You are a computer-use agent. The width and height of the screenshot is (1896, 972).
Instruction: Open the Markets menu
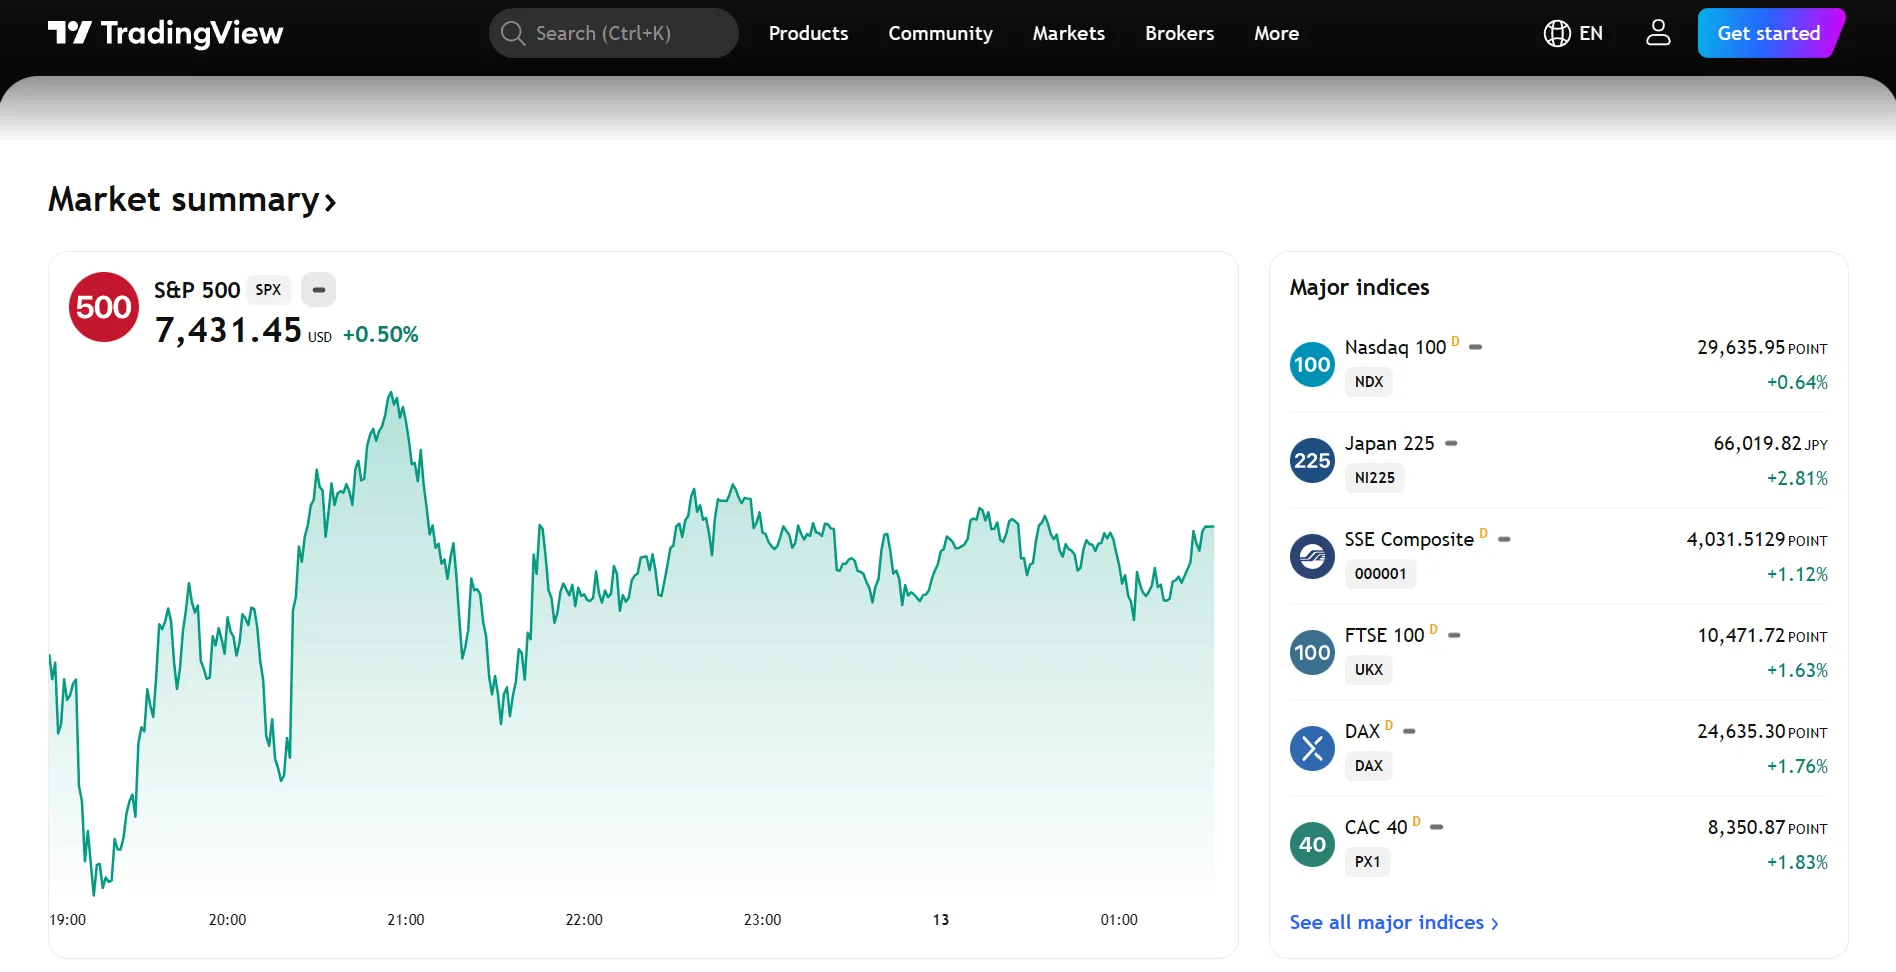click(1068, 33)
